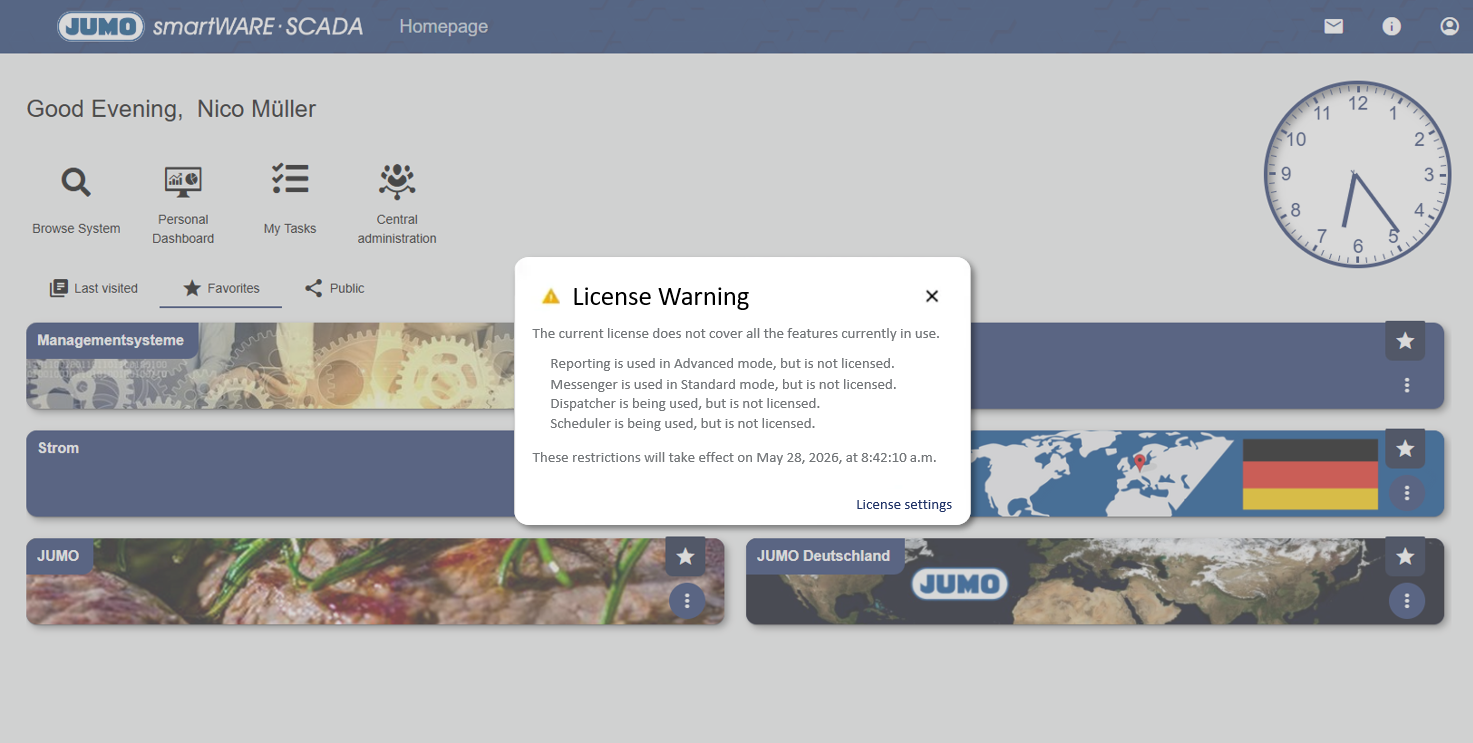The height and width of the screenshot is (743, 1473).
Task: Open the My Tasks checklist icon
Action: click(290, 179)
